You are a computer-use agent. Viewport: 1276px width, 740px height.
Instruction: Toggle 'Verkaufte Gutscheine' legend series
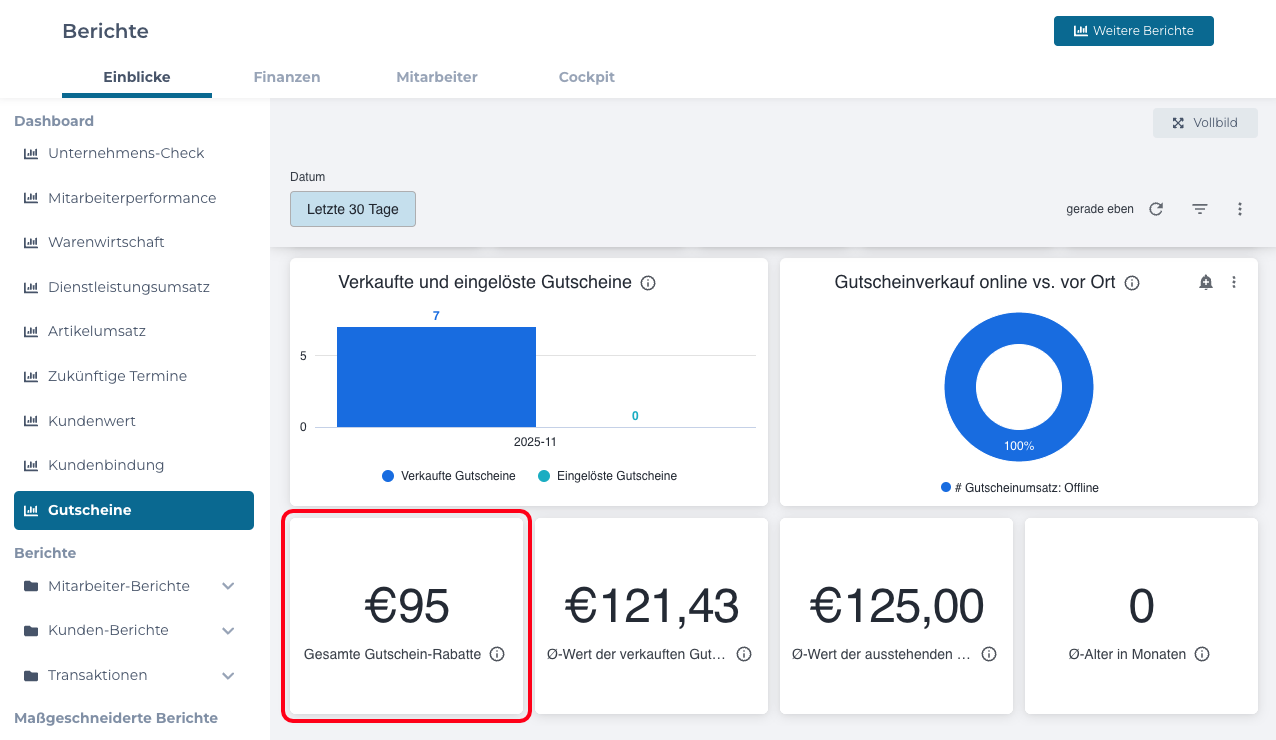tap(449, 476)
